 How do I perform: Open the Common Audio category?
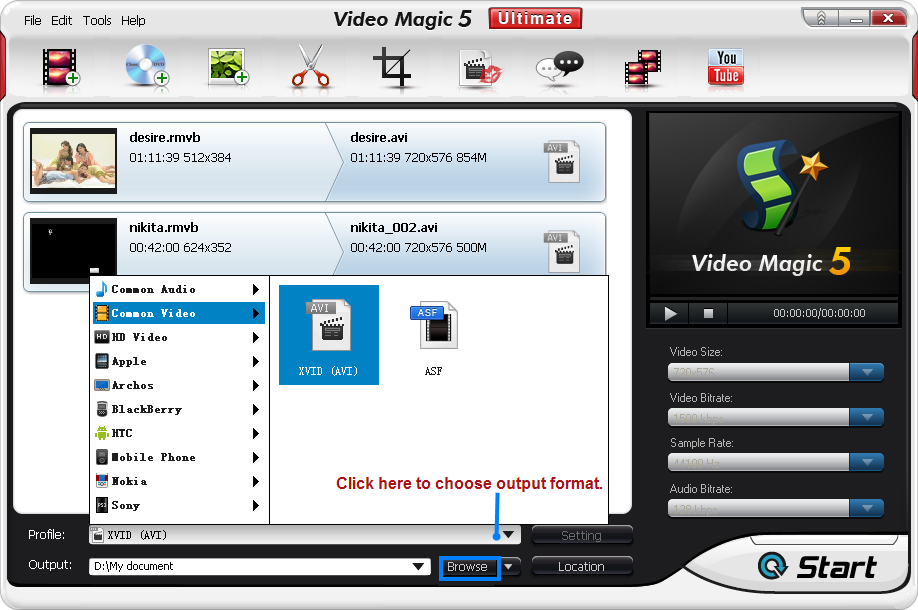(179, 289)
